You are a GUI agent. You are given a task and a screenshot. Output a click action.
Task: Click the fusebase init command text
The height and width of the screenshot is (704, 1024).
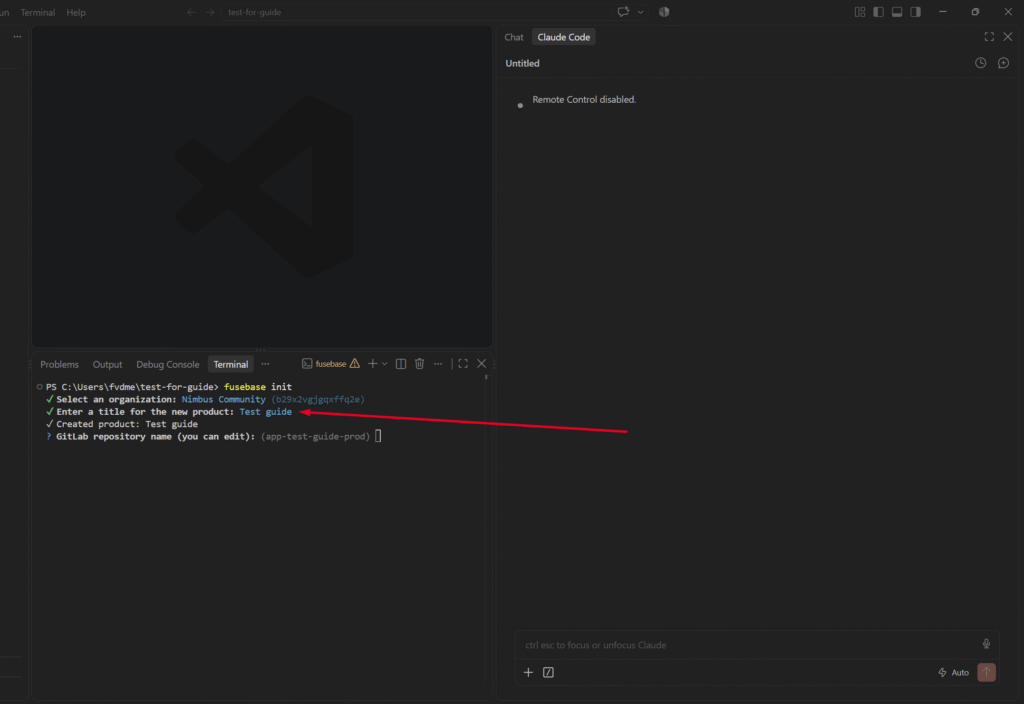258,387
